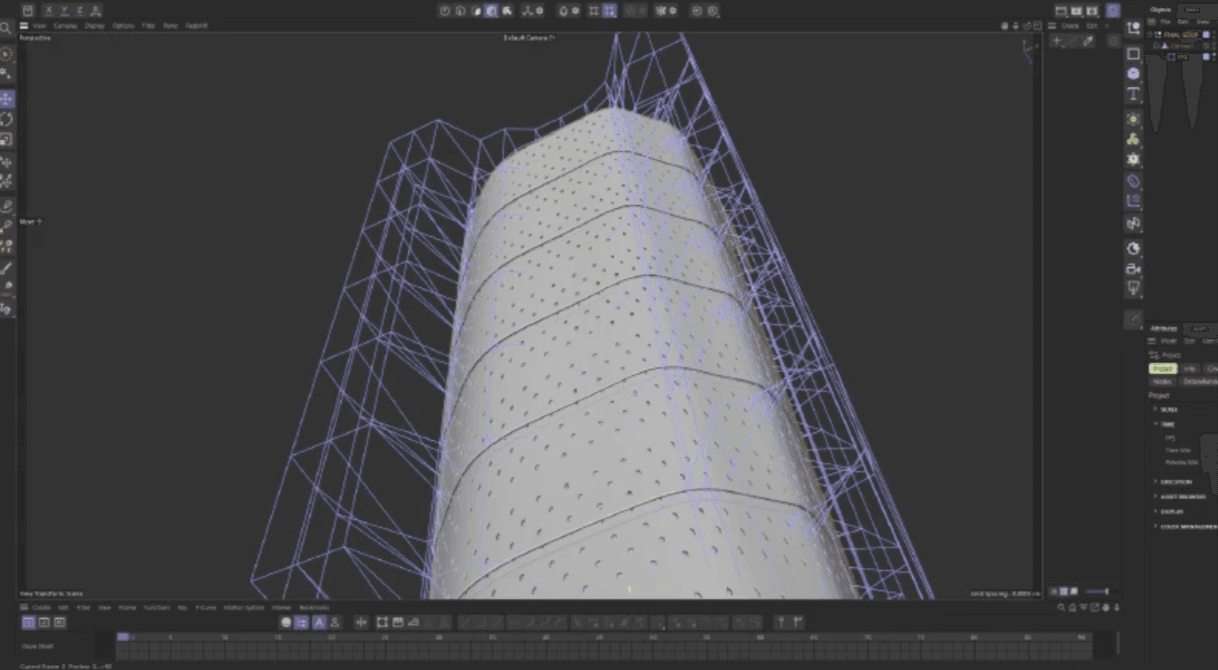This screenshot has width=1218, height=670.
Task: Expand the COLOR MANAGEMENT section
Action: (1186, 526)
